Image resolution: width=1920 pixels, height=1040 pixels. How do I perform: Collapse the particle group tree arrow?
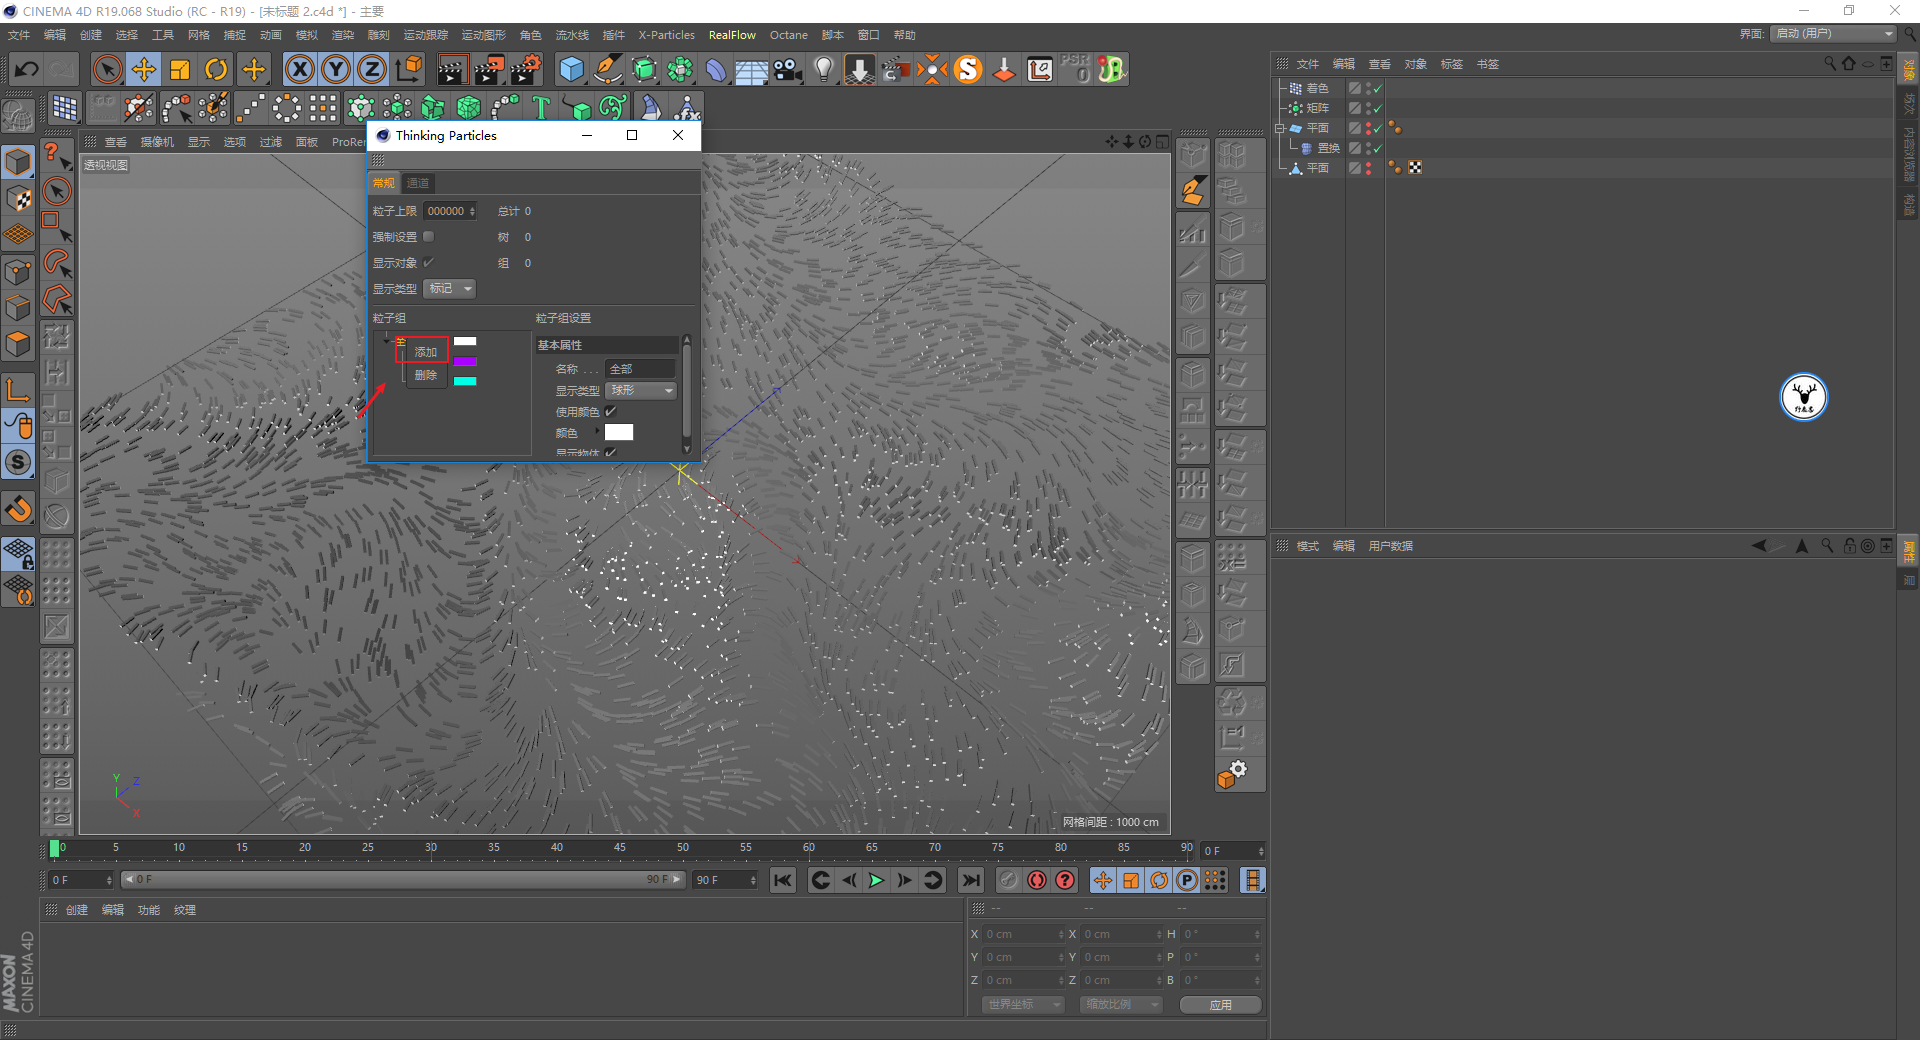pos(386,341)
